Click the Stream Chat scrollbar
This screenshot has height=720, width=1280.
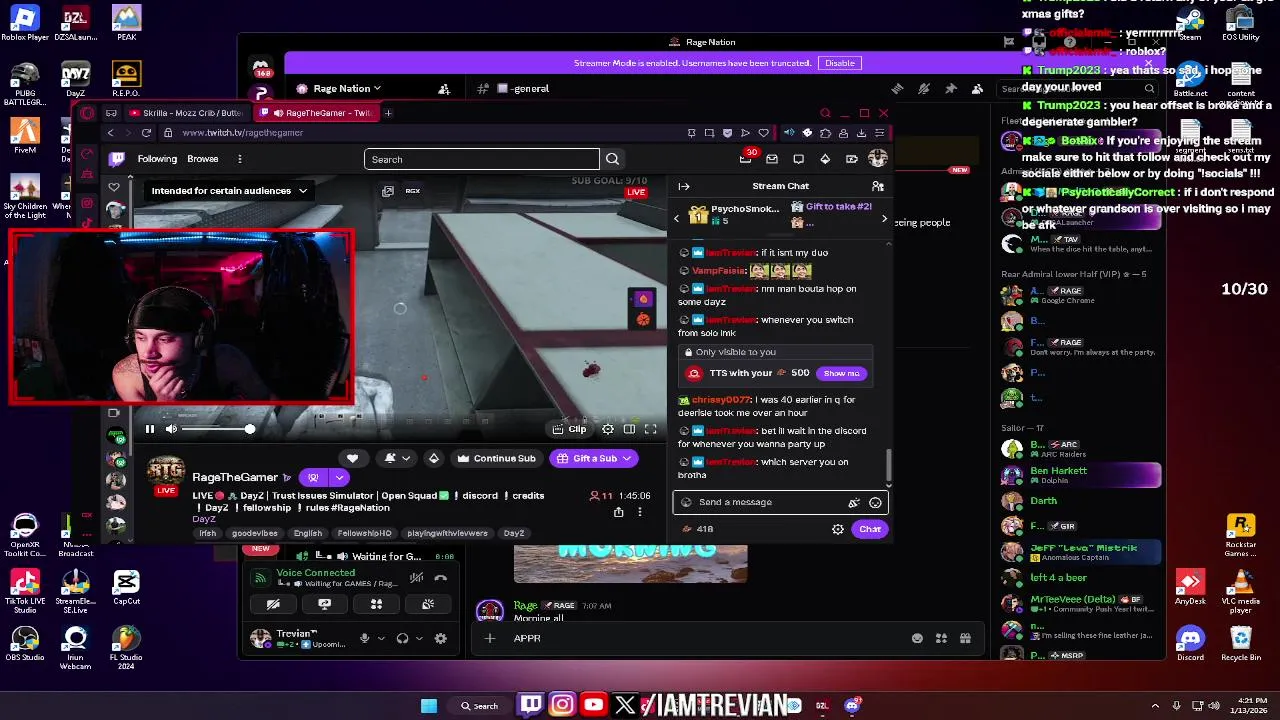[887, 463]
